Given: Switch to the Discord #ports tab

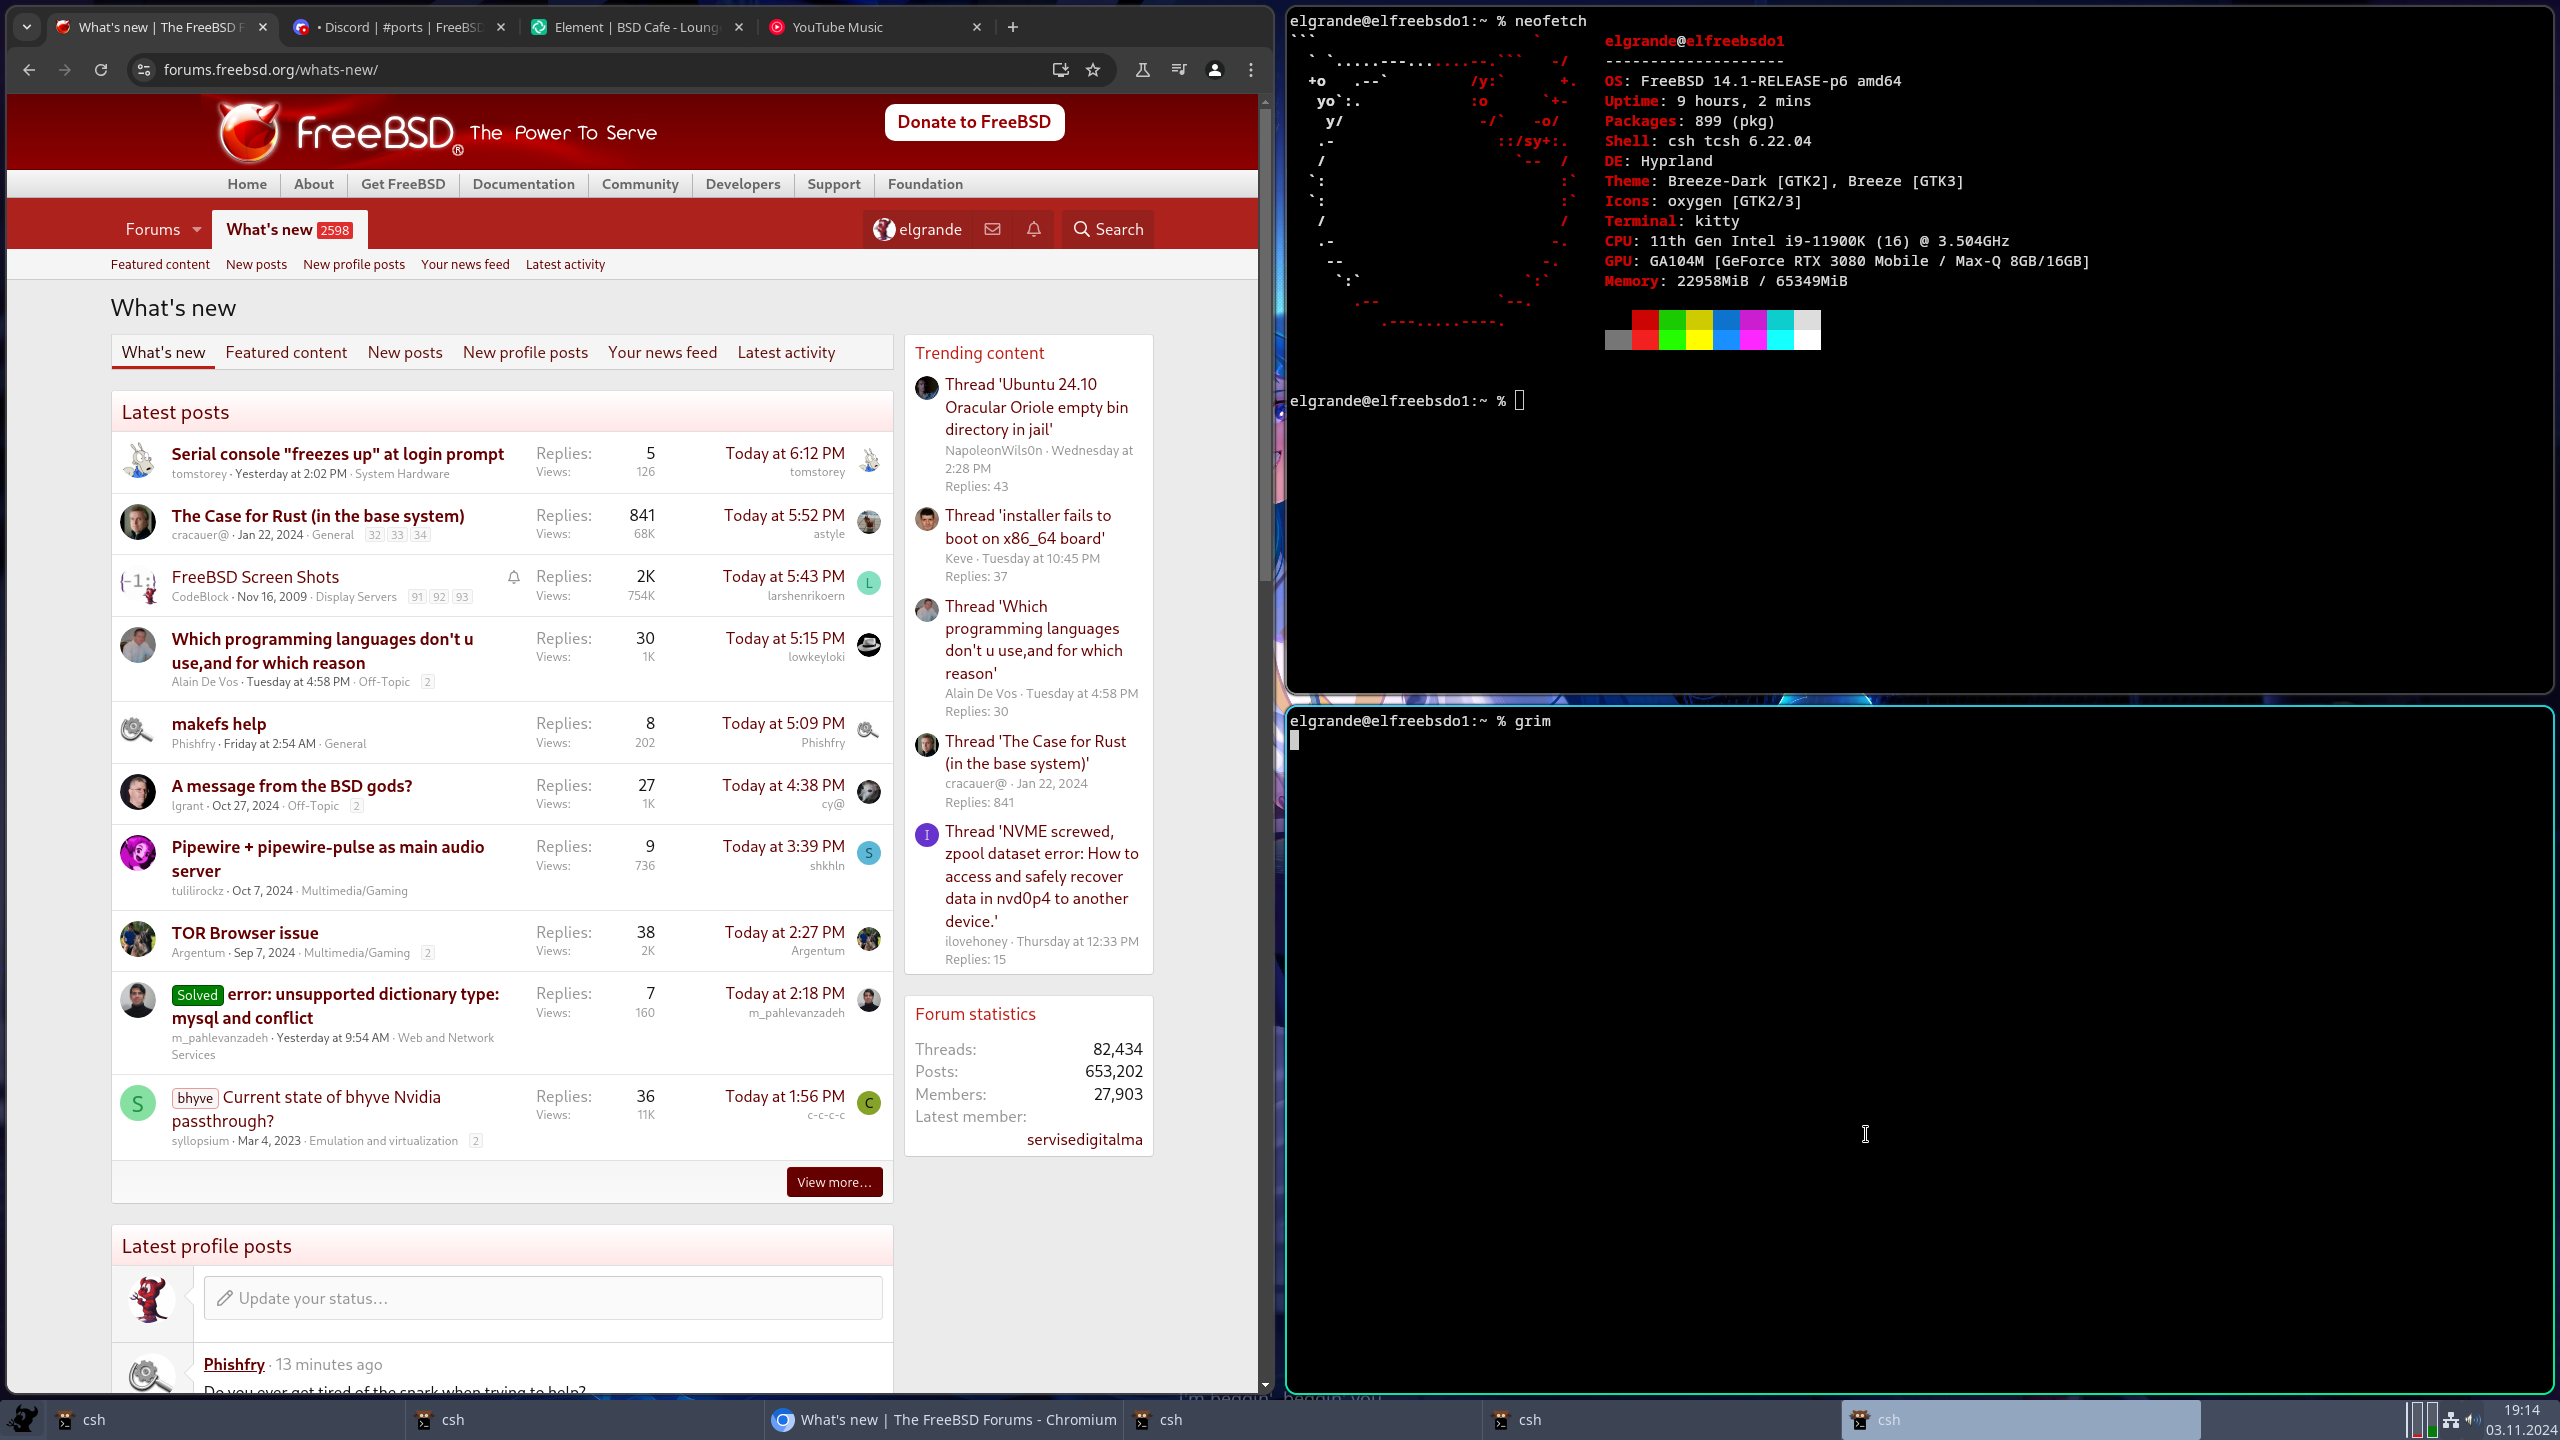Looking at the screenshot, I should [x=400, y=27].
